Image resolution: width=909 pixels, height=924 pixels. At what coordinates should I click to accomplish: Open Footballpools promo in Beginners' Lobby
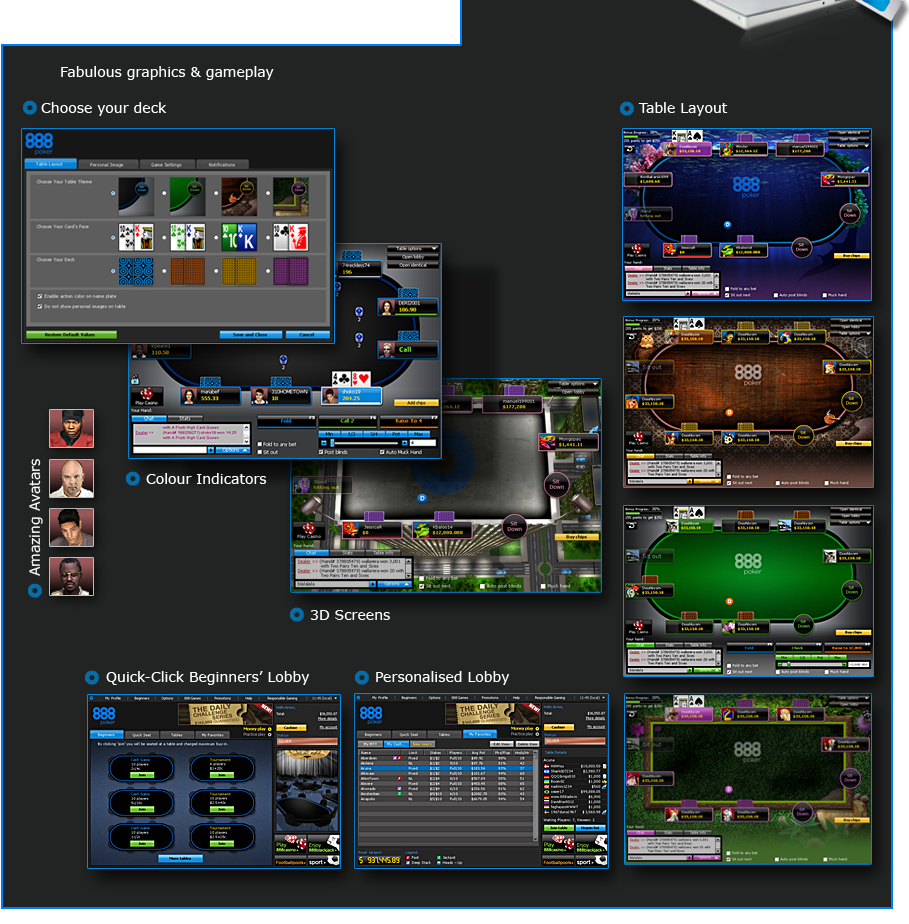290,862
